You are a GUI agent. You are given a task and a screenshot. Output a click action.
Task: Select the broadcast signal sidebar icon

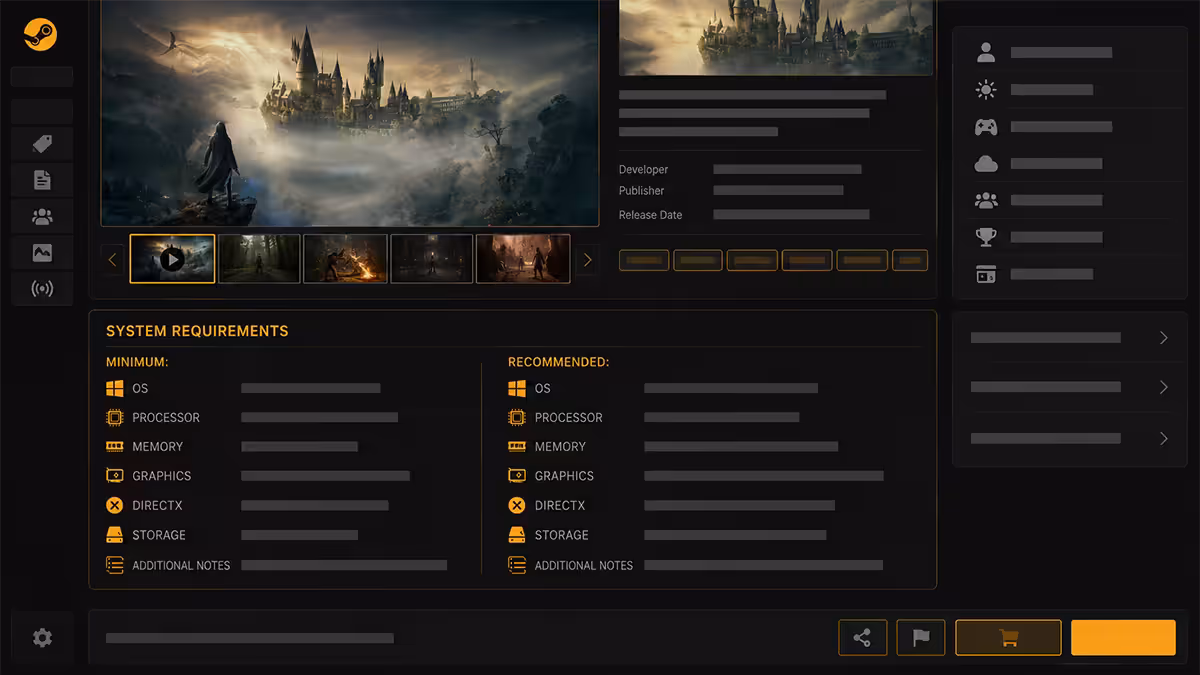42,289
